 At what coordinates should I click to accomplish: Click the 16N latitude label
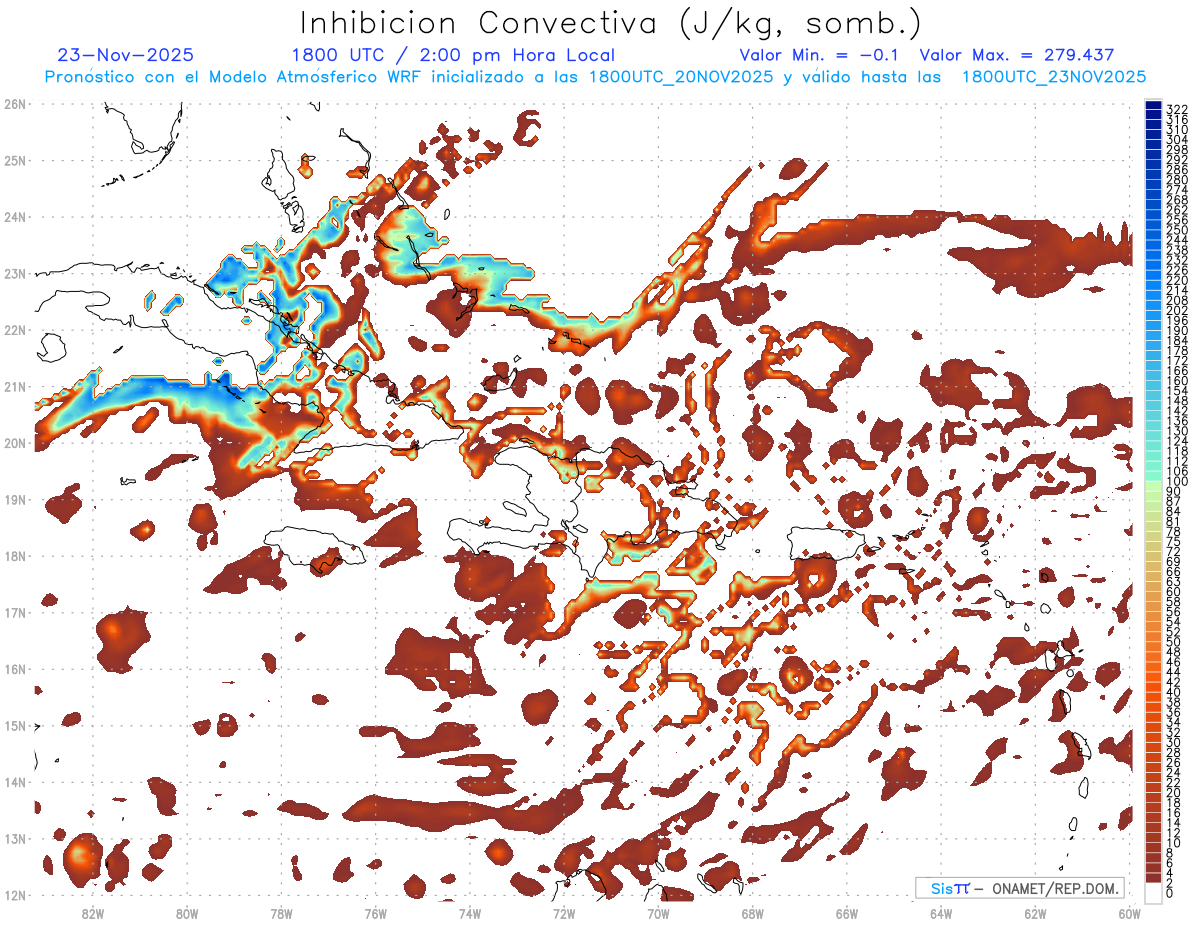pos(14,669)
